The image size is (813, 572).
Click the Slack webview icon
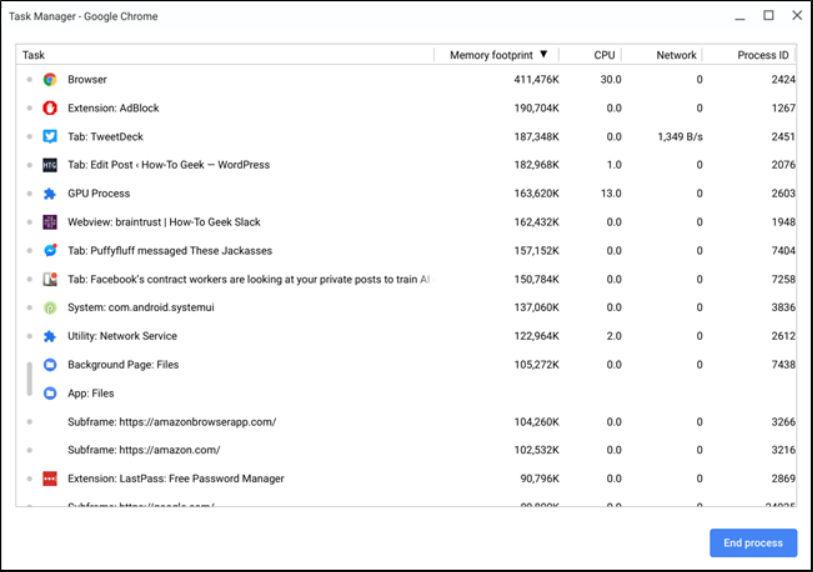click(x=50, y=222)
